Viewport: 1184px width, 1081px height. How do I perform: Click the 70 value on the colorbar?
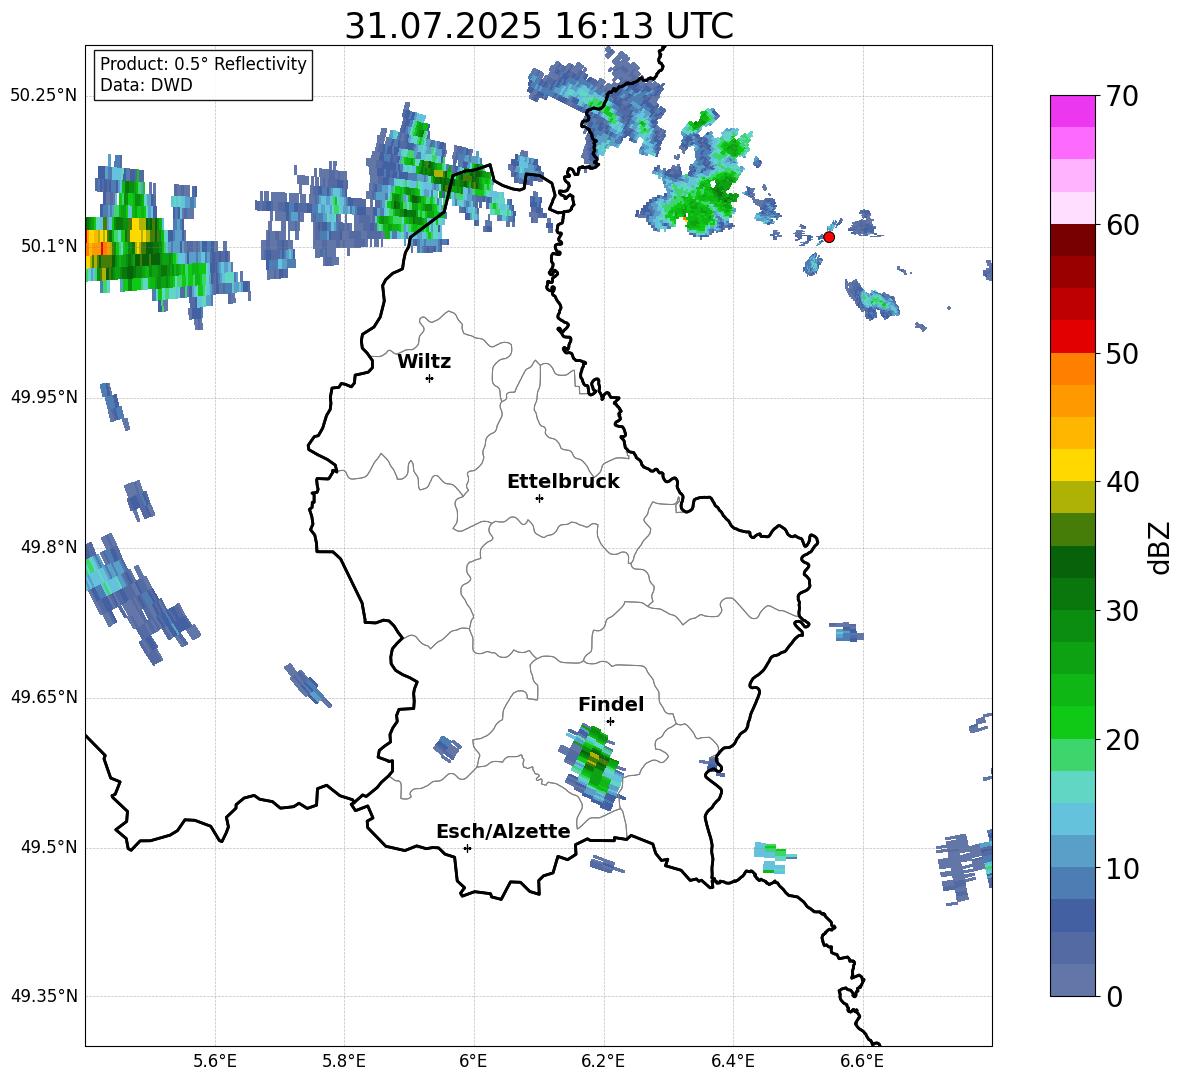coord(1122,97)
